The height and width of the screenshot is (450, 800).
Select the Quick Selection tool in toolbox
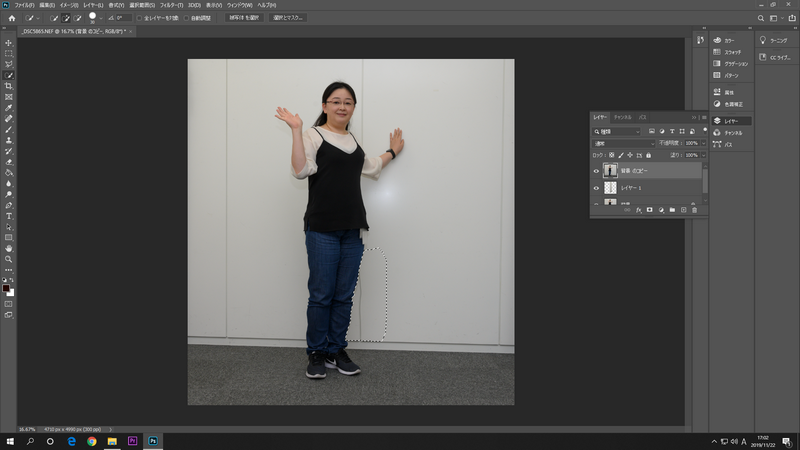(x=9, y=76)
